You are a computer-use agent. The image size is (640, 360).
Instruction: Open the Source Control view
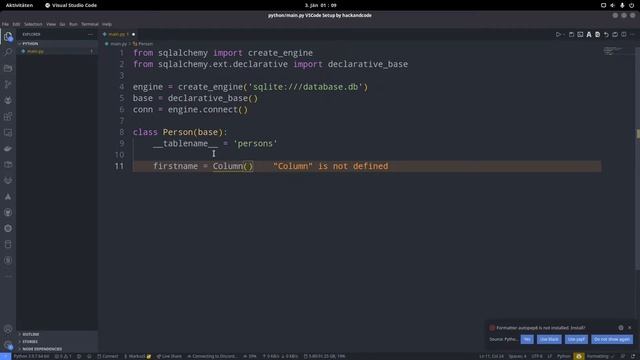[x=8, y=84]
